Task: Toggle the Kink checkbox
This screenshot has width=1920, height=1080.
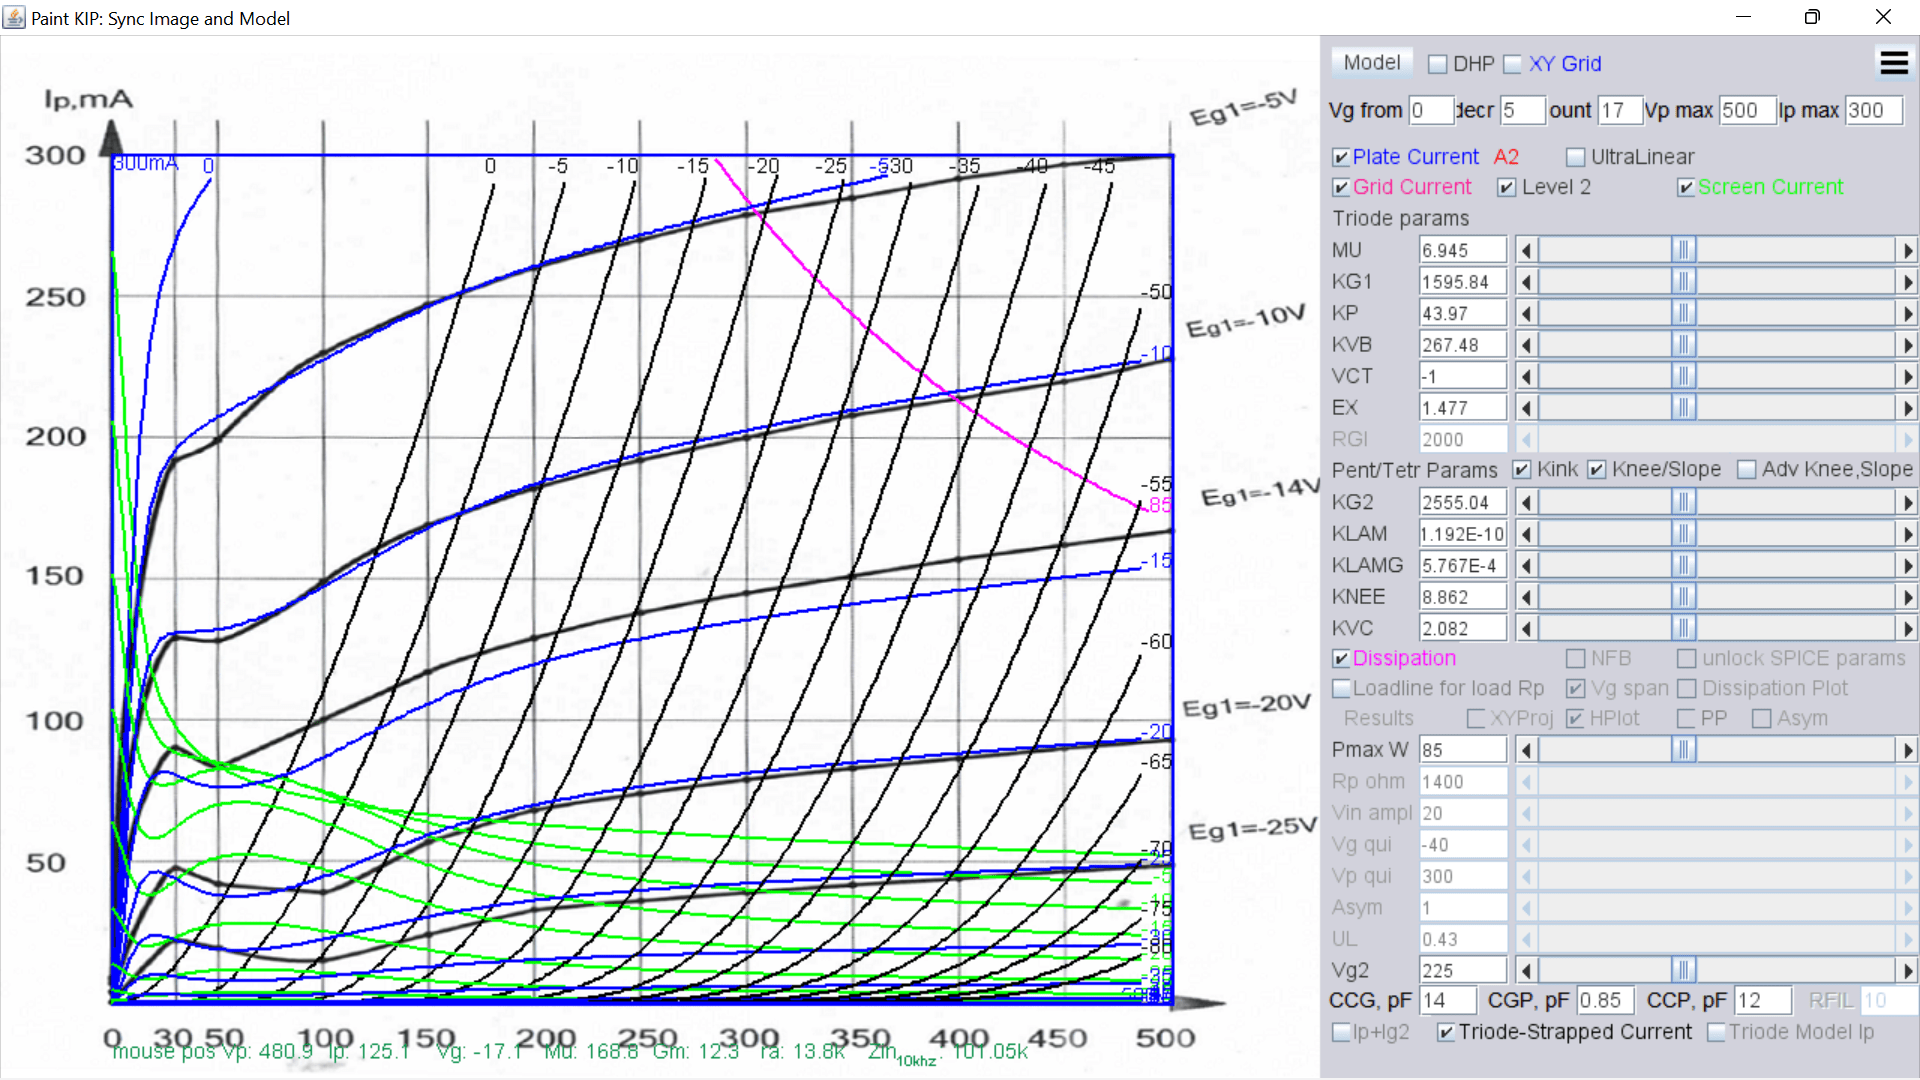Action: tap(1522, 470)
